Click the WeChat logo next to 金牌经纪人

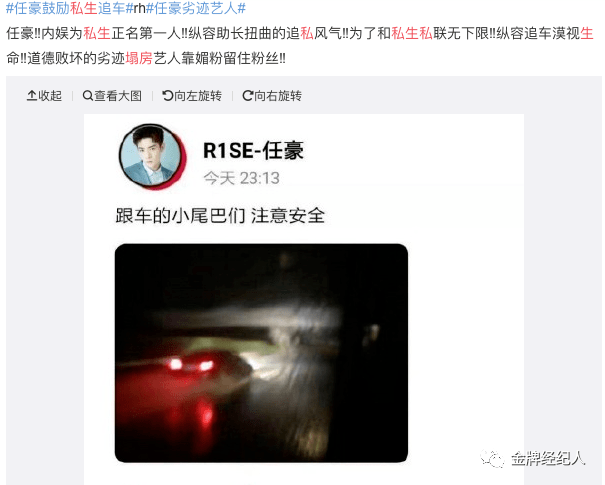(492, 459)
